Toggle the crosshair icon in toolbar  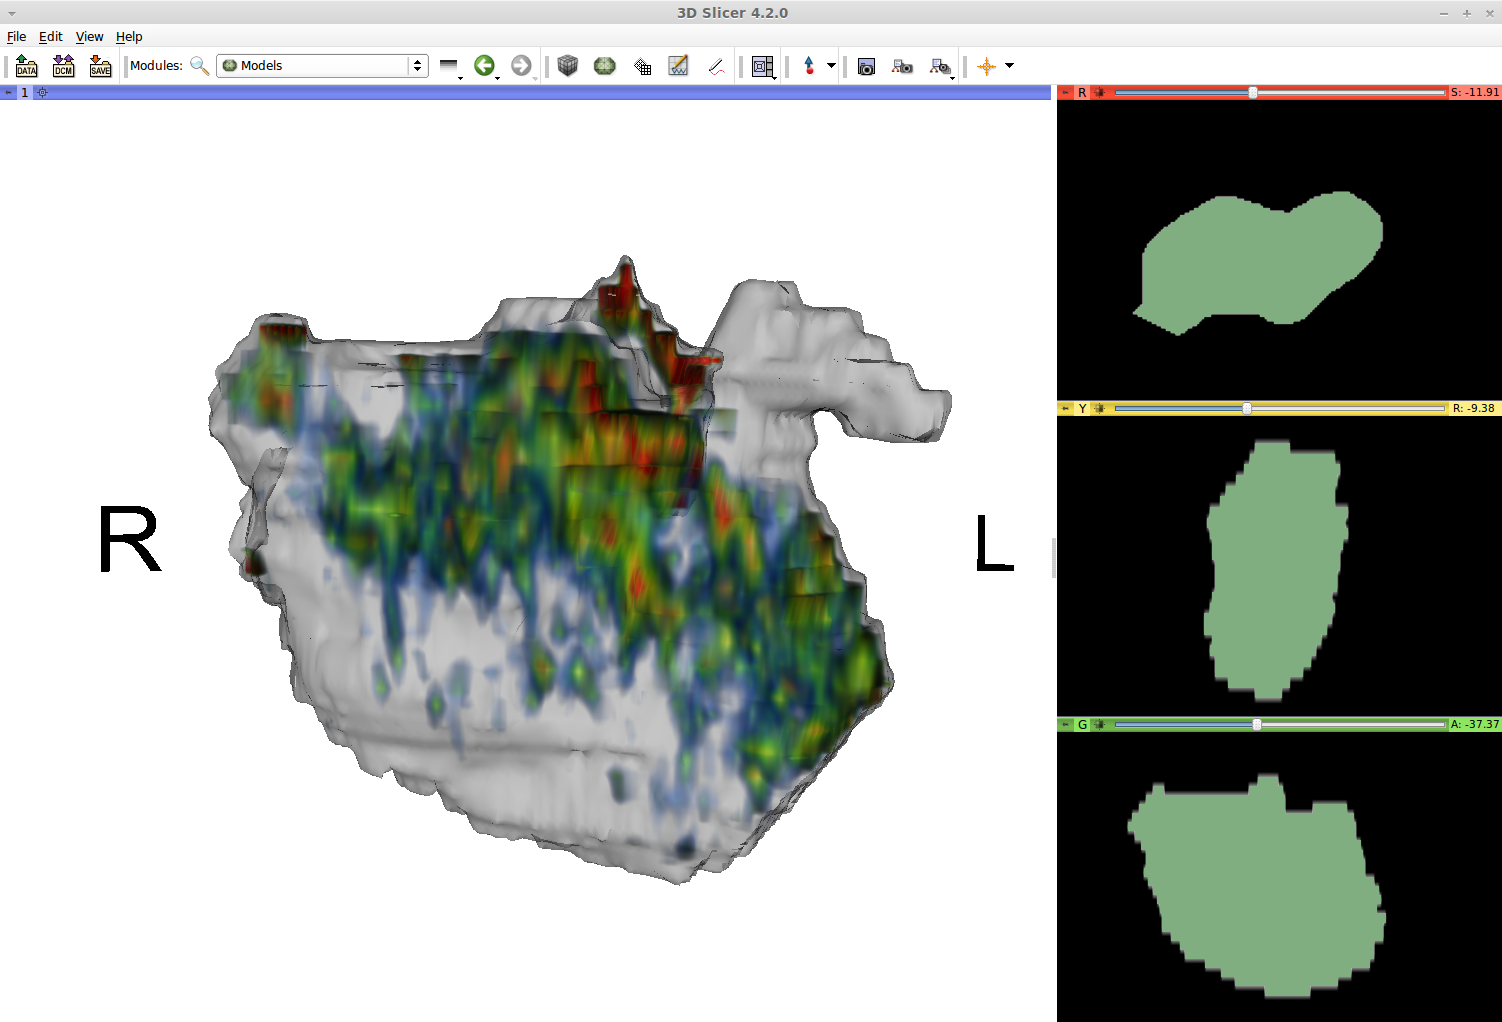point(986,66)
